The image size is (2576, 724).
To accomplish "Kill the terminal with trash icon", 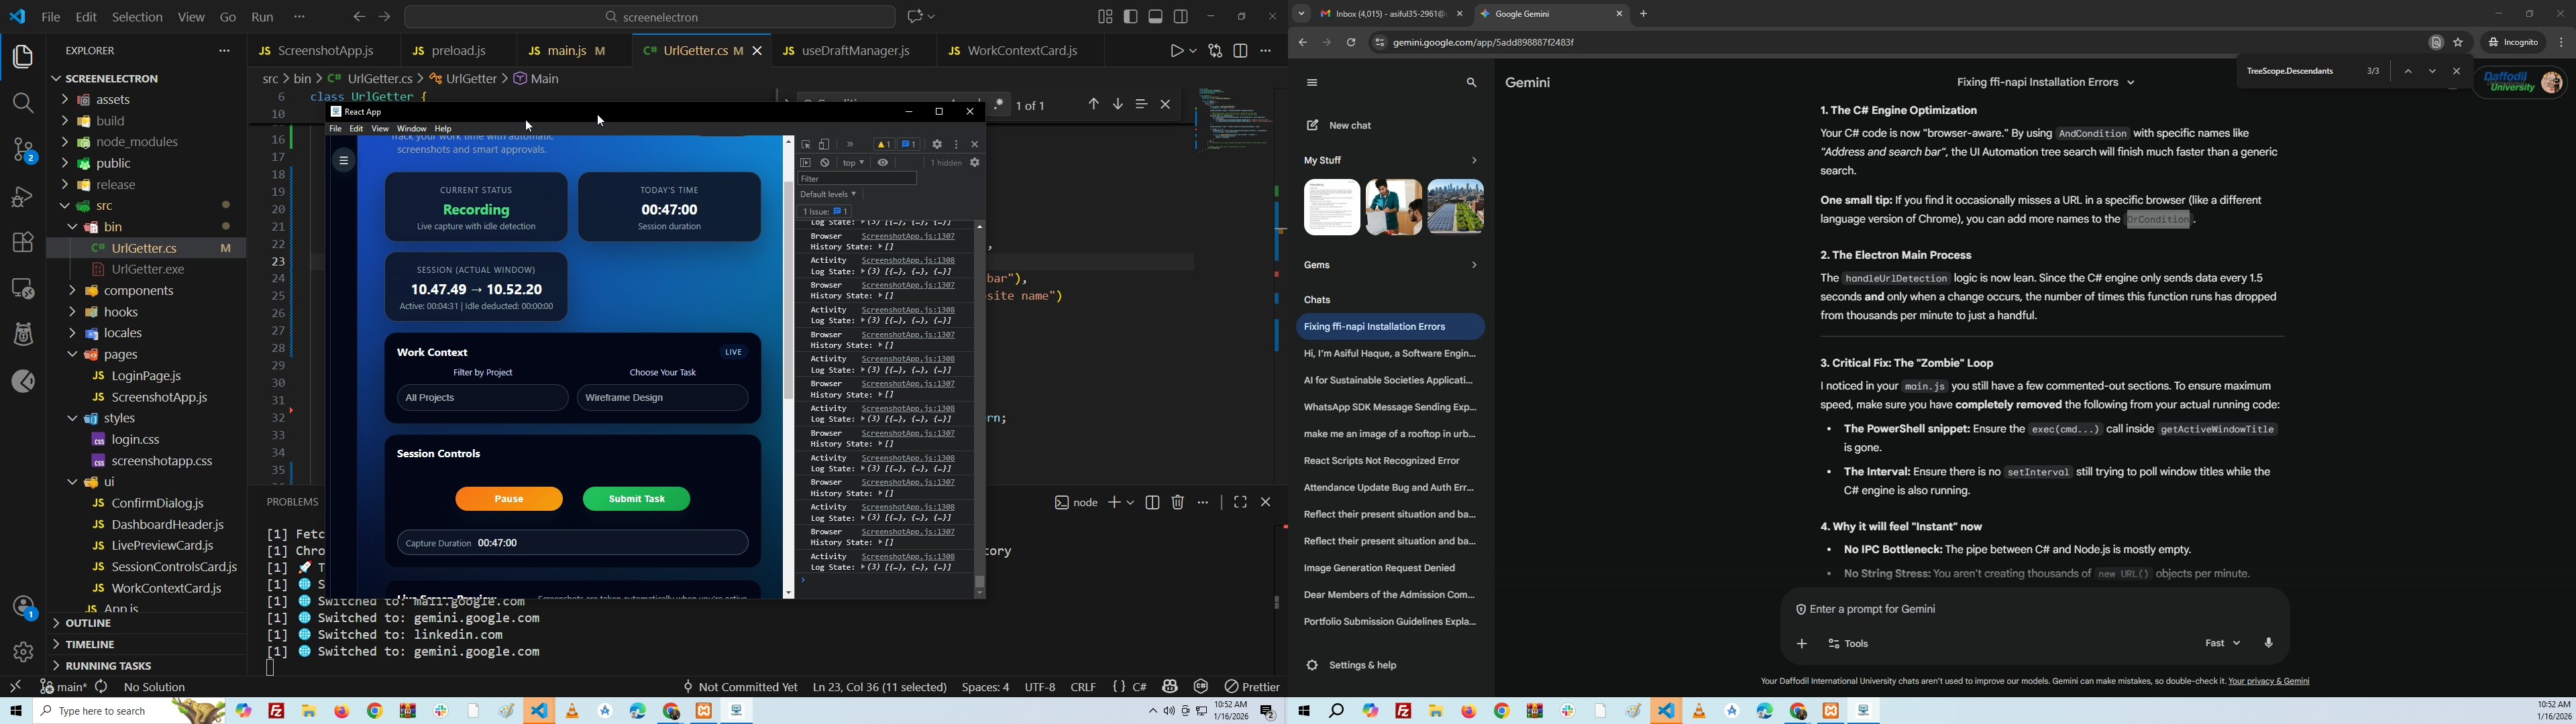I will pos(1178,502).
